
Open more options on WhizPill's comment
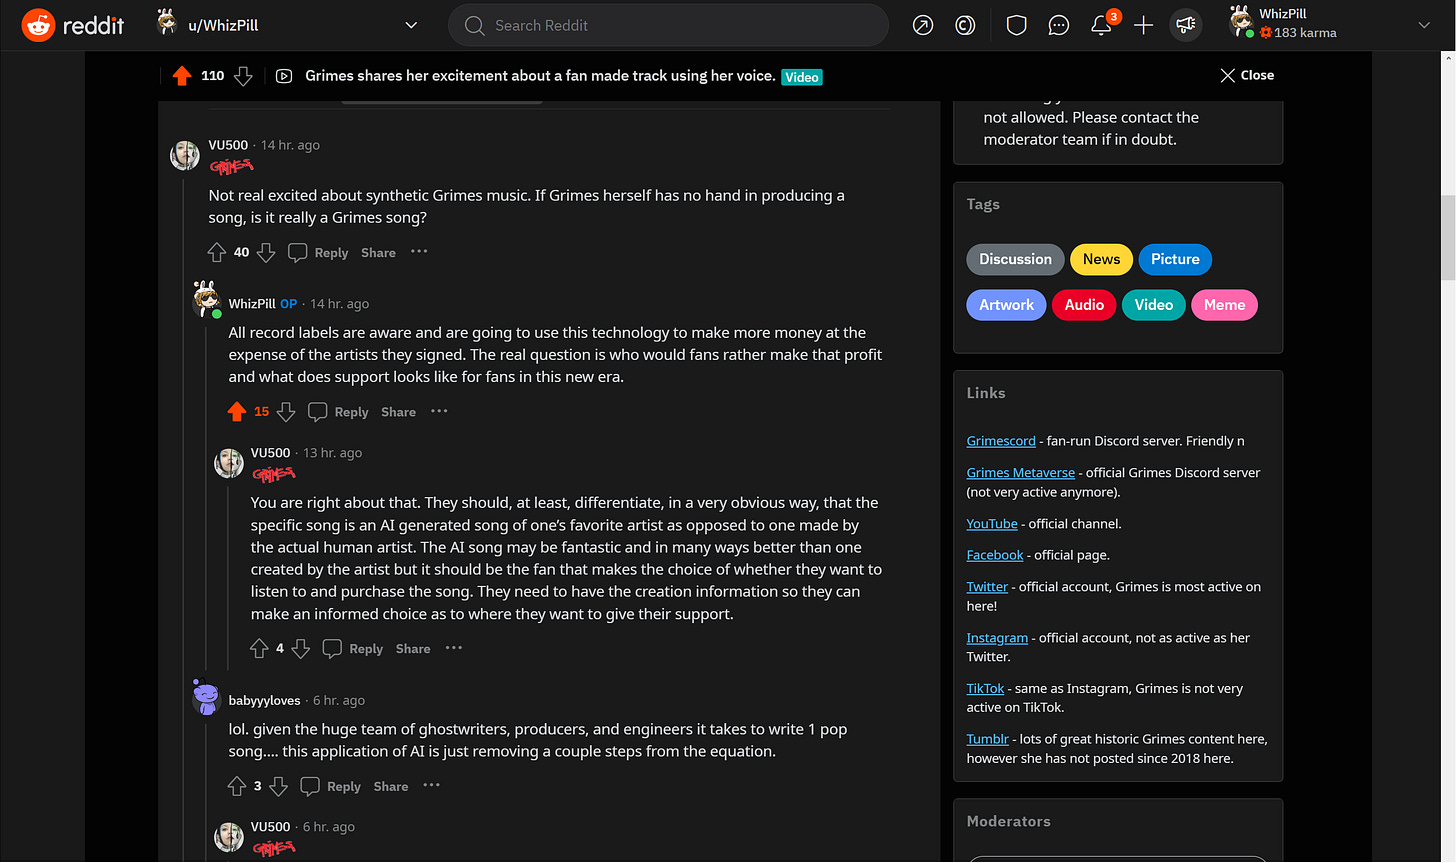pos(439,411)
